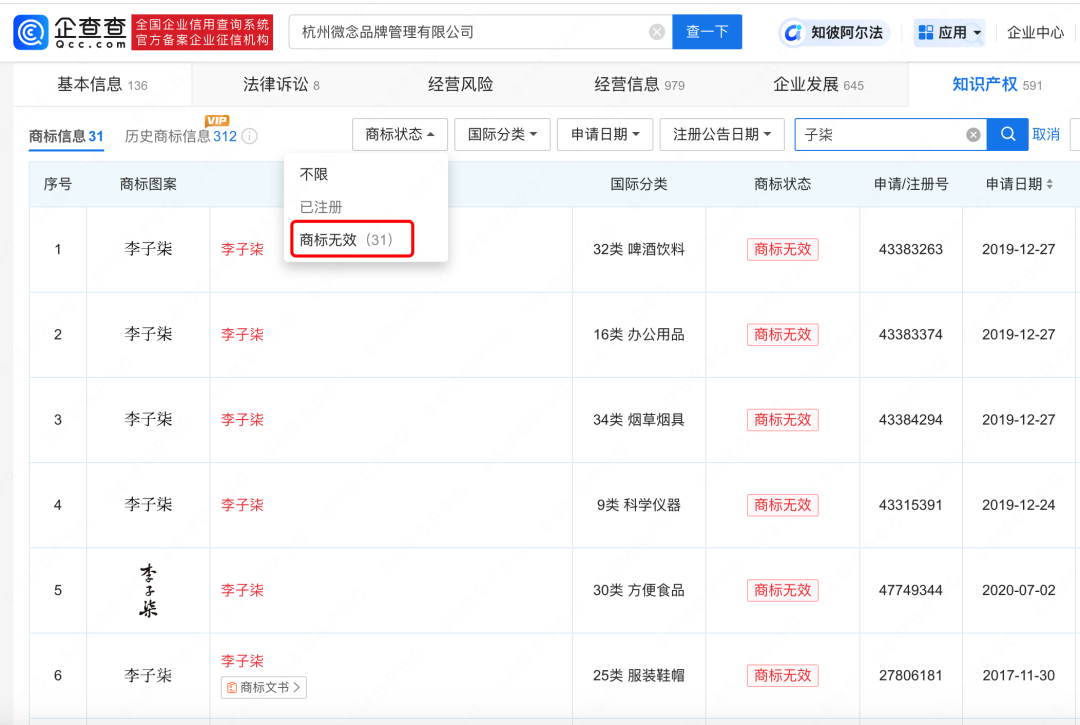
Task: Switch to 知识产权 tab
Action: (x=997, y=85)
